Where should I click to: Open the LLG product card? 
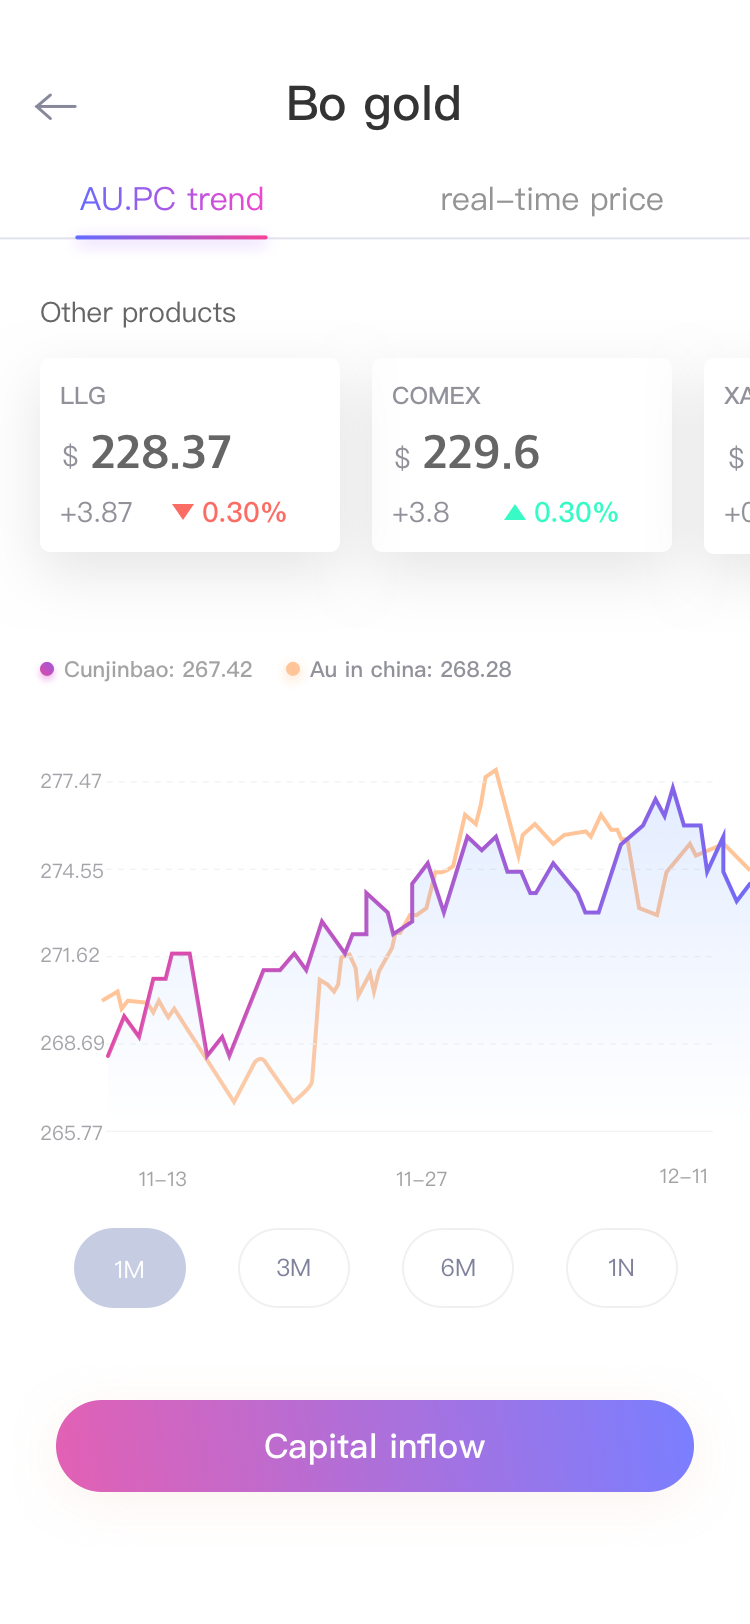(x=190, y=455)
